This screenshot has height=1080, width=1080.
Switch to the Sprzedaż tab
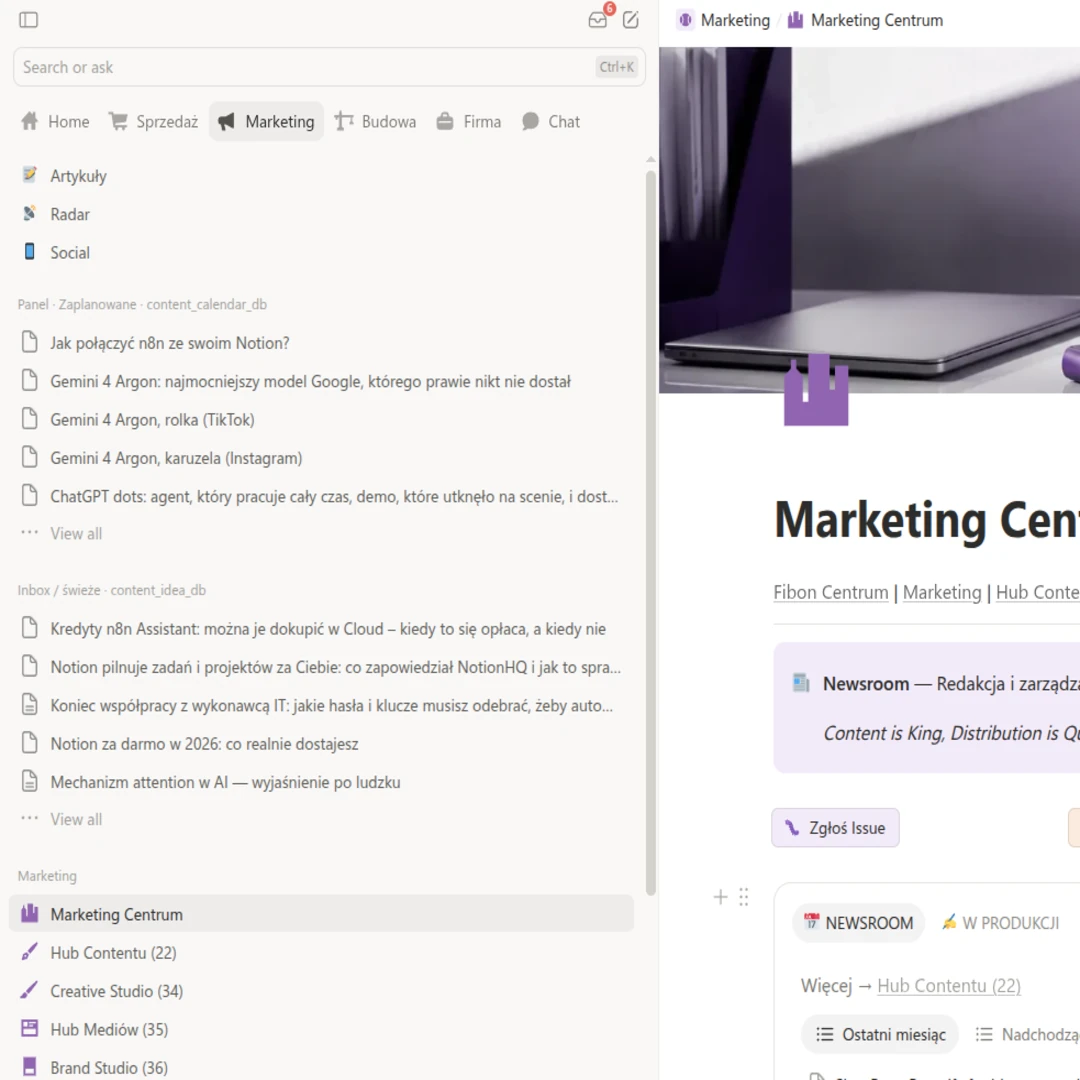(x=153, y=122)
